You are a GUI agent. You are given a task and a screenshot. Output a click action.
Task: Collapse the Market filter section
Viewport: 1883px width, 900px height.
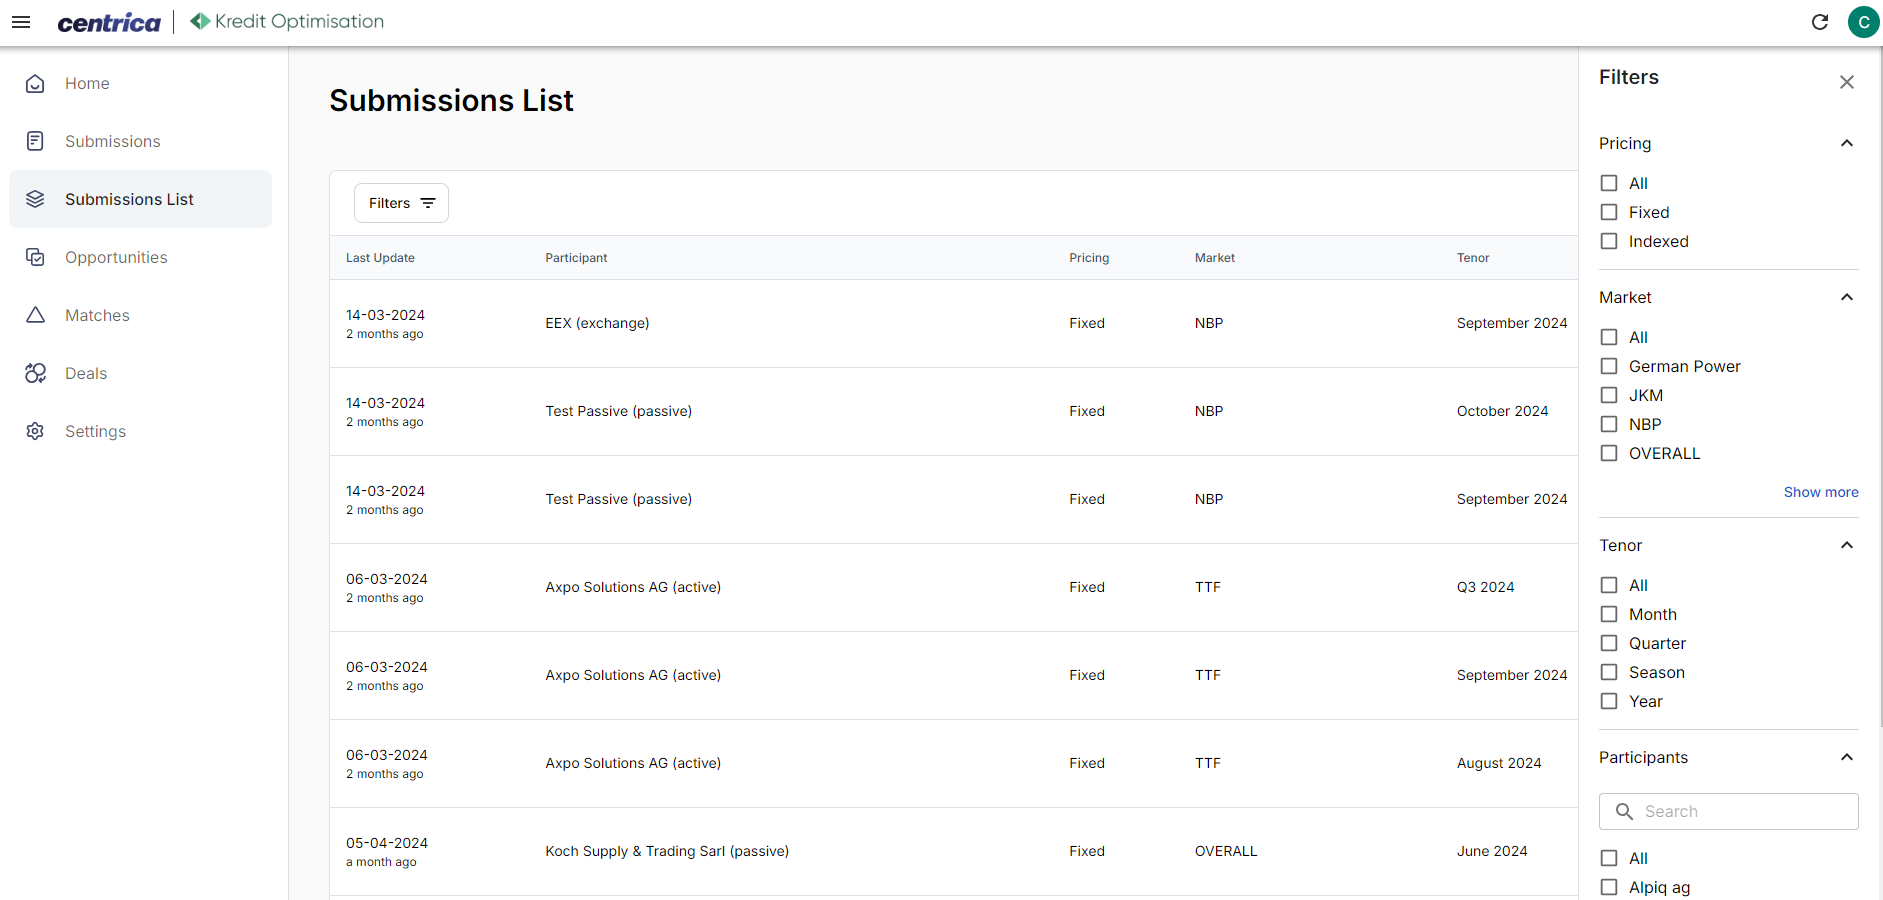click(1847, 297)
